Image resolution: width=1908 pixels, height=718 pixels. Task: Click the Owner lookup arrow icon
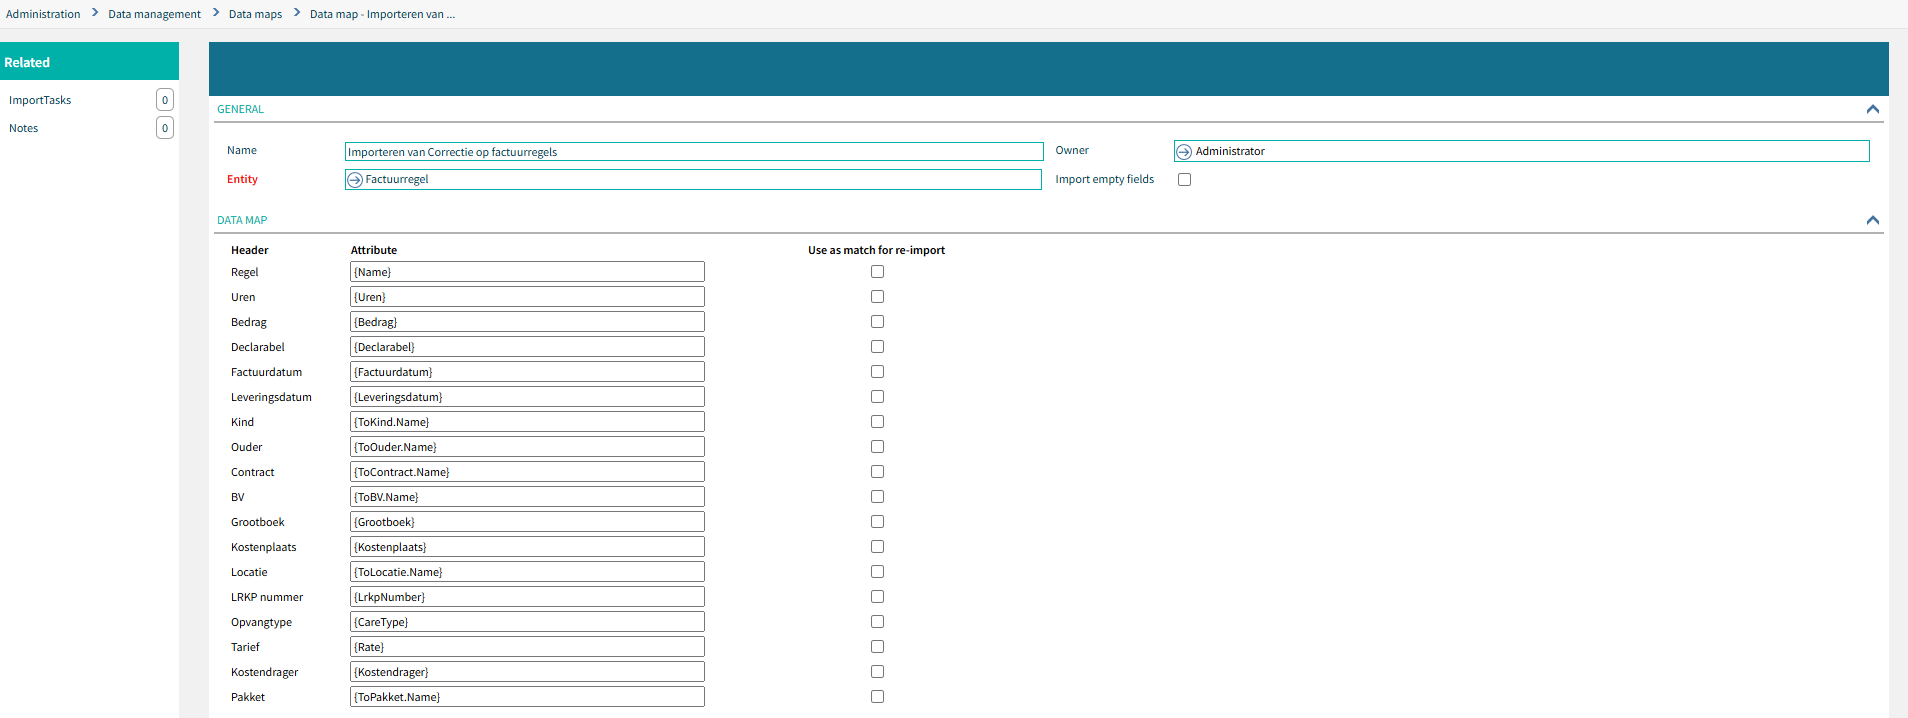(1184, 152)
